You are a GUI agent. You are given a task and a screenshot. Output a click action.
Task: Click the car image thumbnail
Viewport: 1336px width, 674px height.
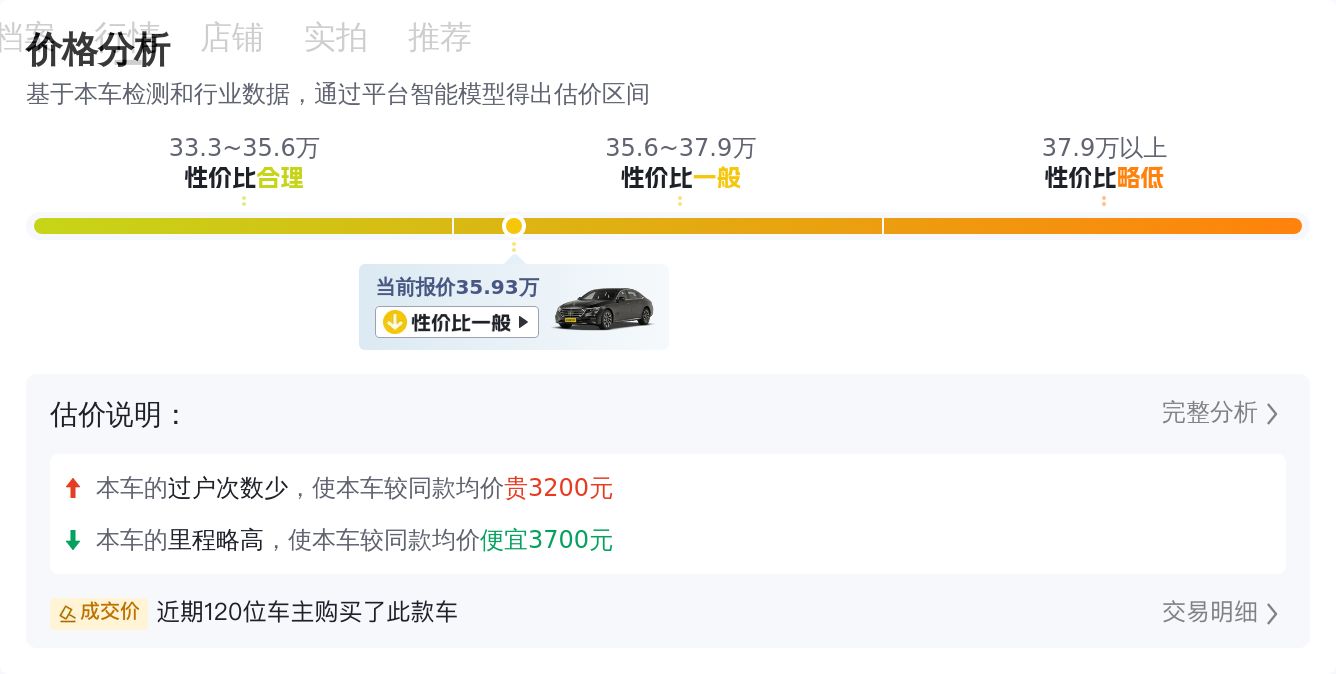coord(604,305)
